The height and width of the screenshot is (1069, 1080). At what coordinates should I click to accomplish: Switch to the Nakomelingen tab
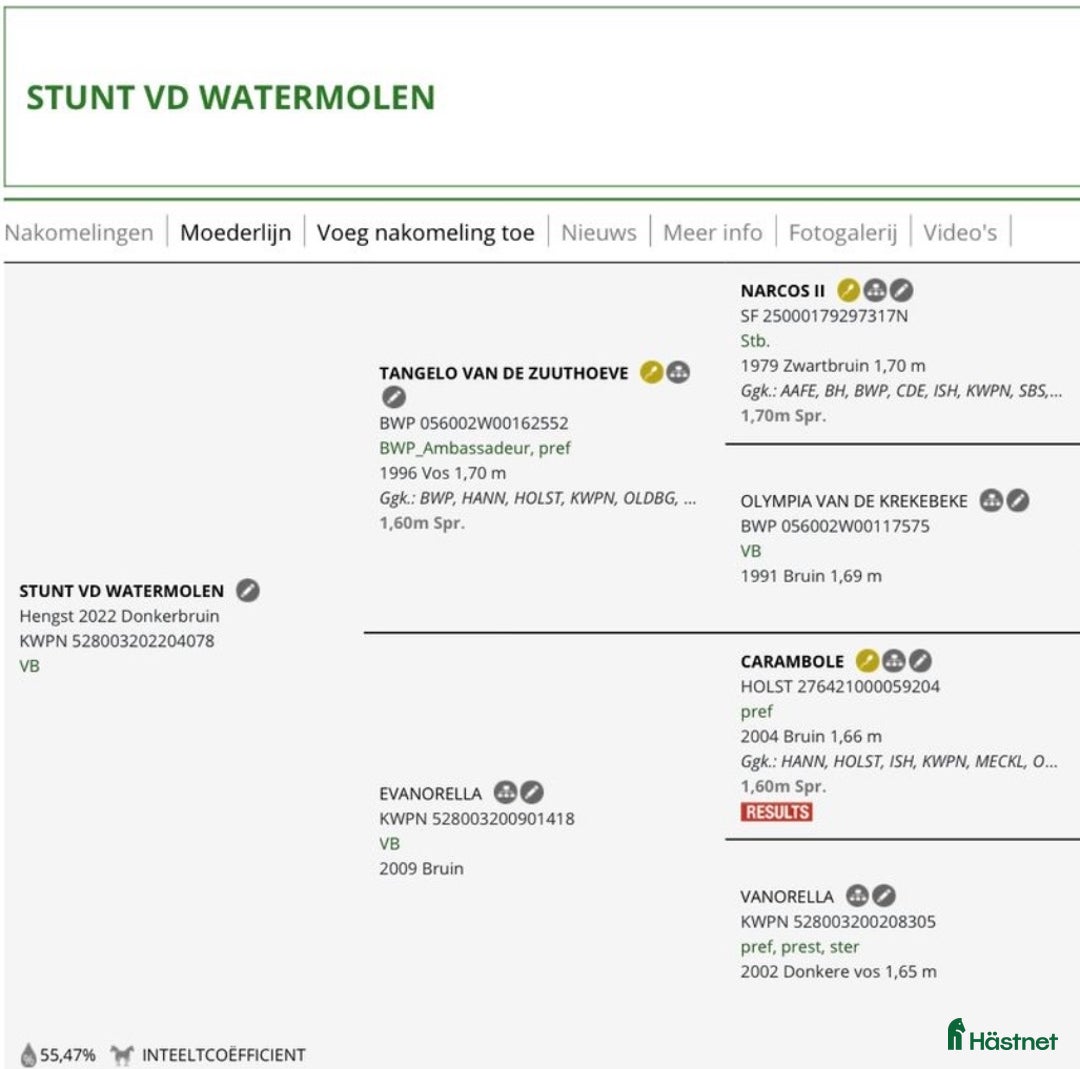point(80,232)
